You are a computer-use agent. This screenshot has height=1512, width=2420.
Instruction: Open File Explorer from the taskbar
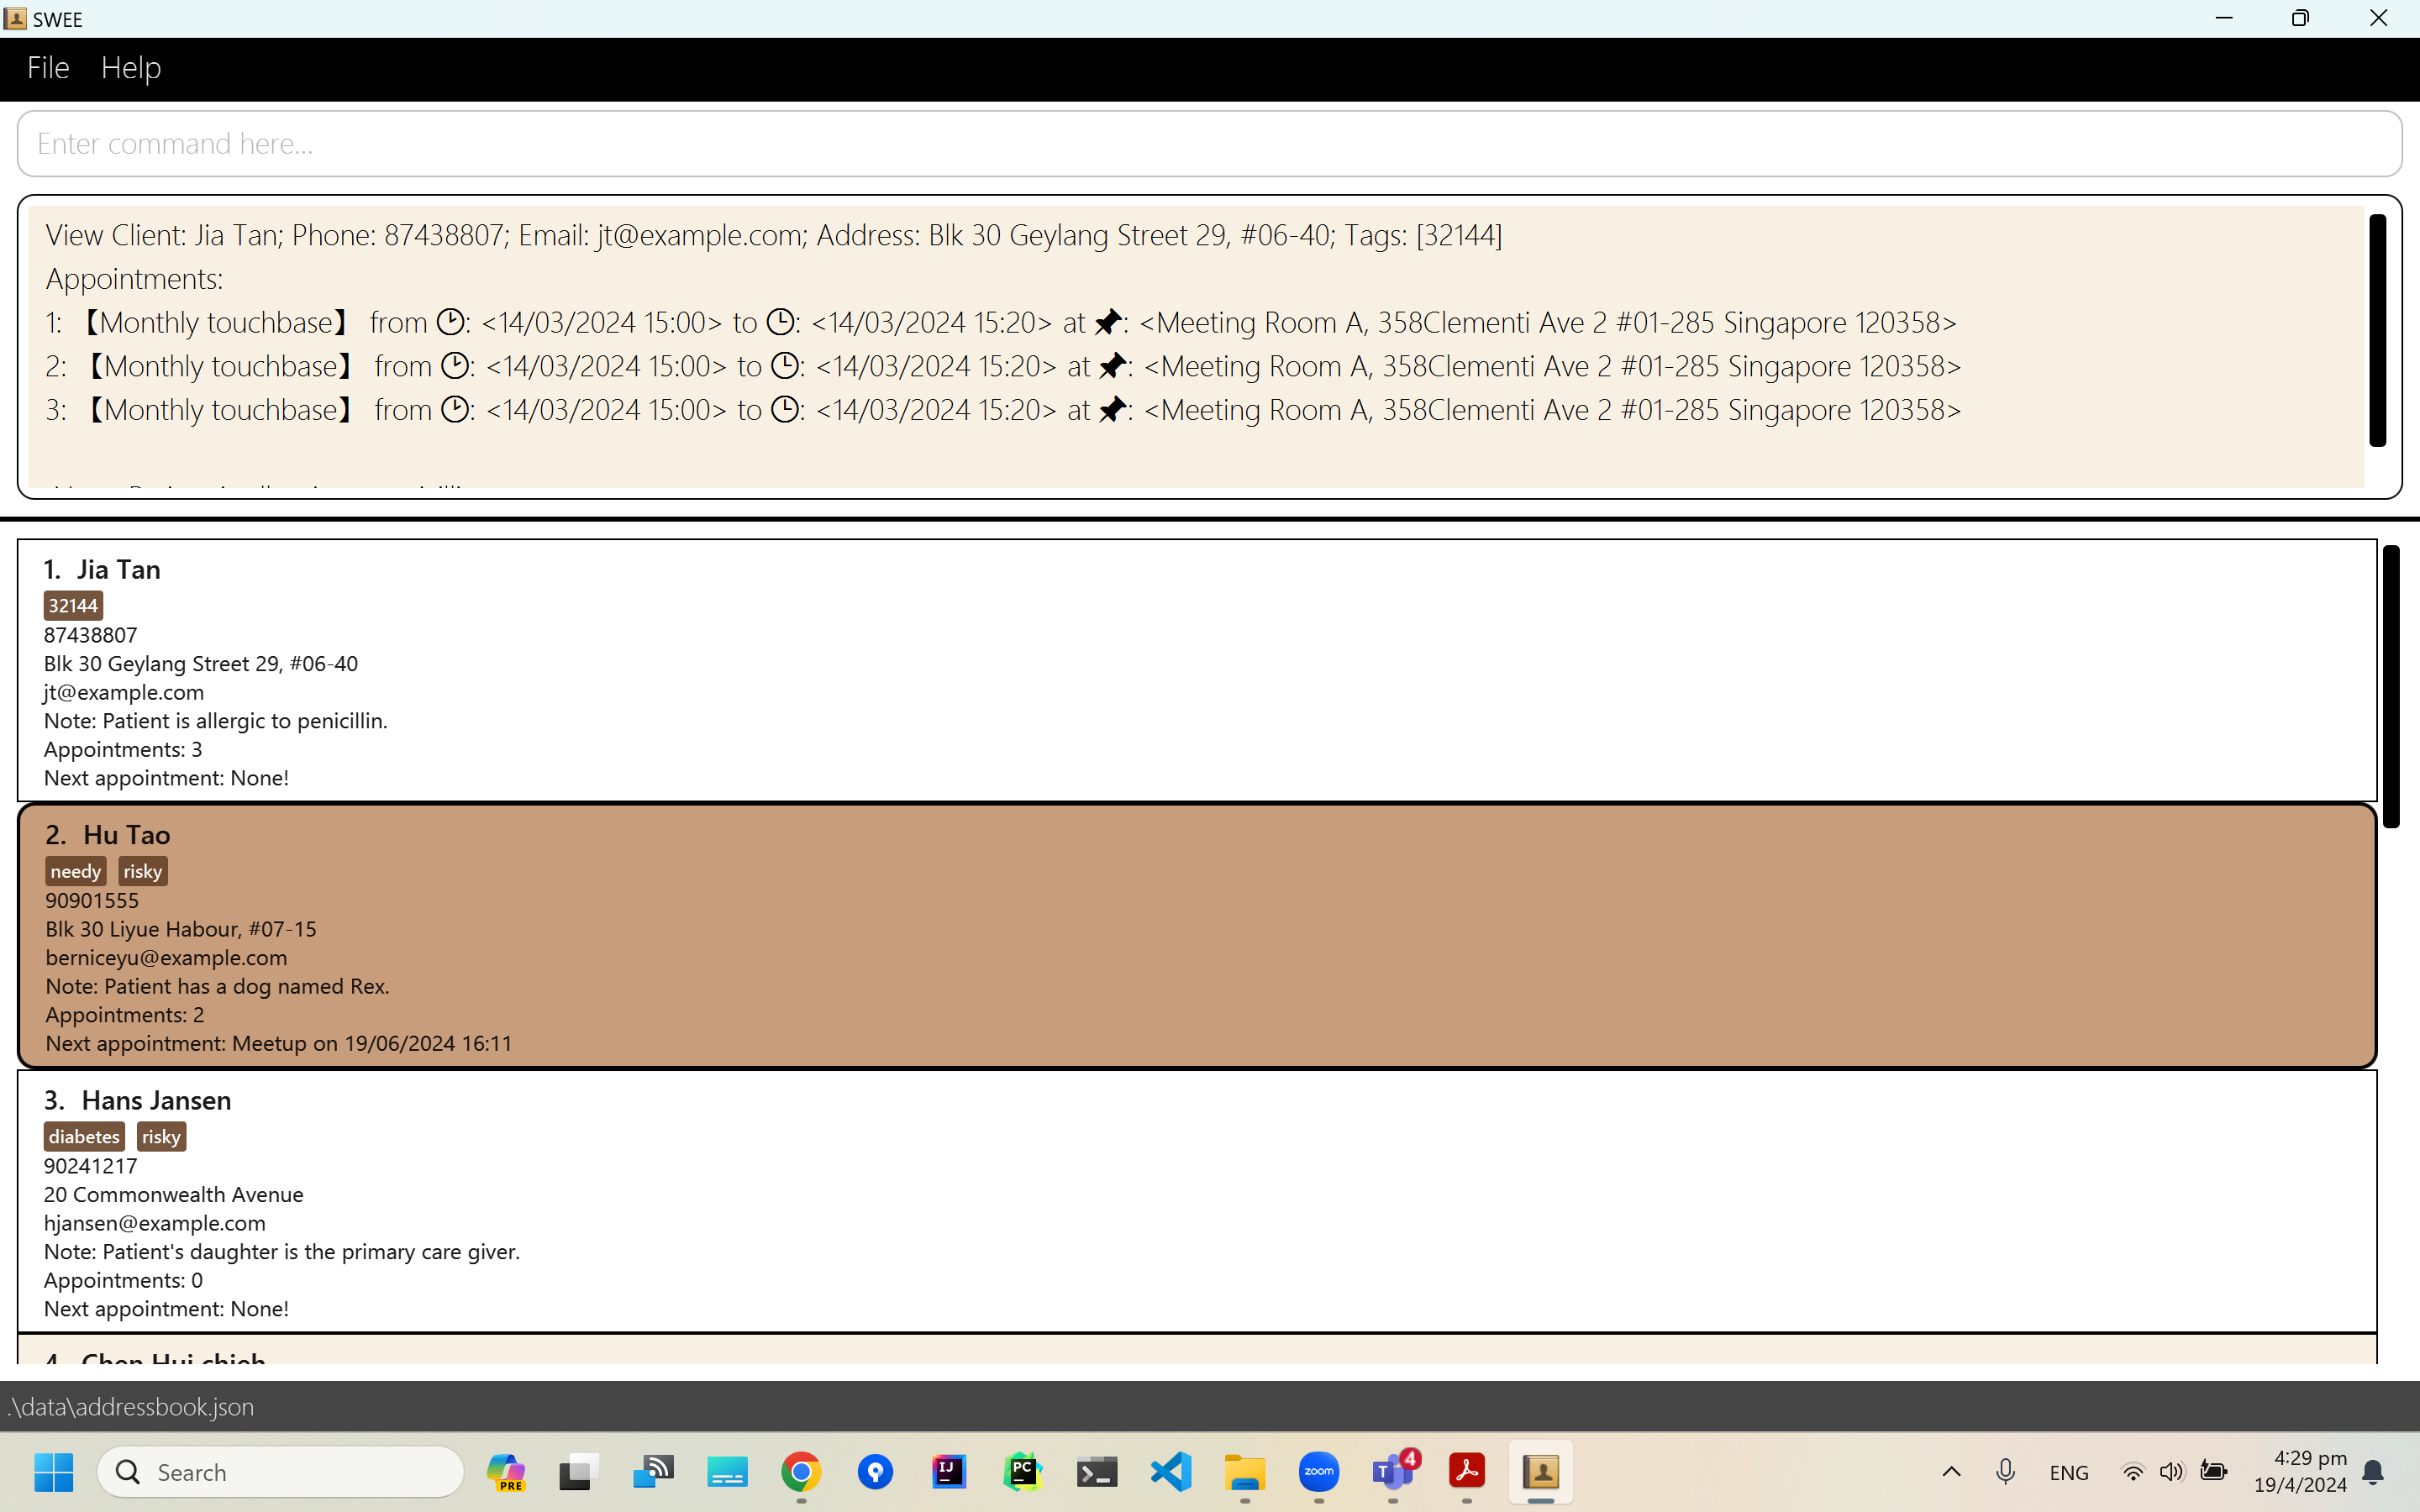[x=1245, y=1472]
